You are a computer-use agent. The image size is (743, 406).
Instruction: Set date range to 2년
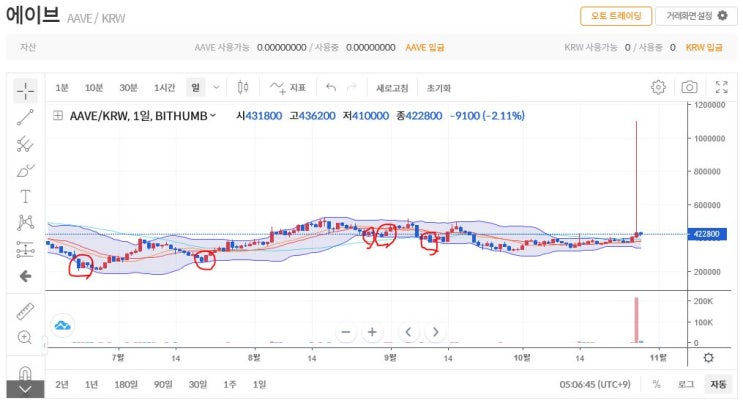tap(62, 384)
